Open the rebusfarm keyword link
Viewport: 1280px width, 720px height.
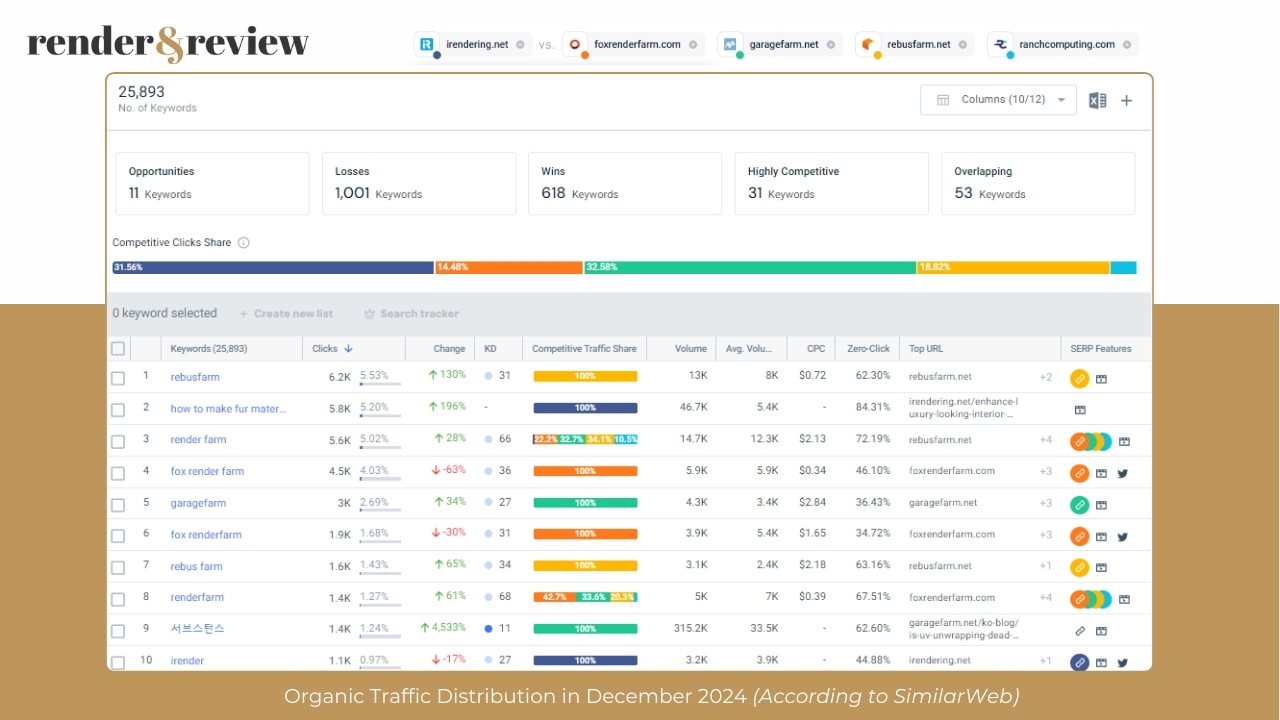point(195,377)
